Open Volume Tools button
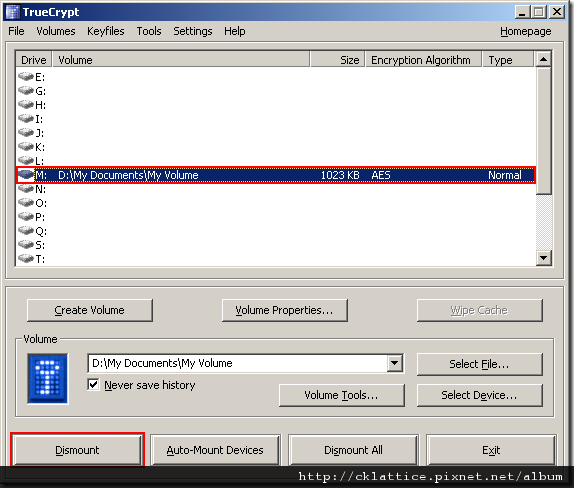 pos(342,395)
